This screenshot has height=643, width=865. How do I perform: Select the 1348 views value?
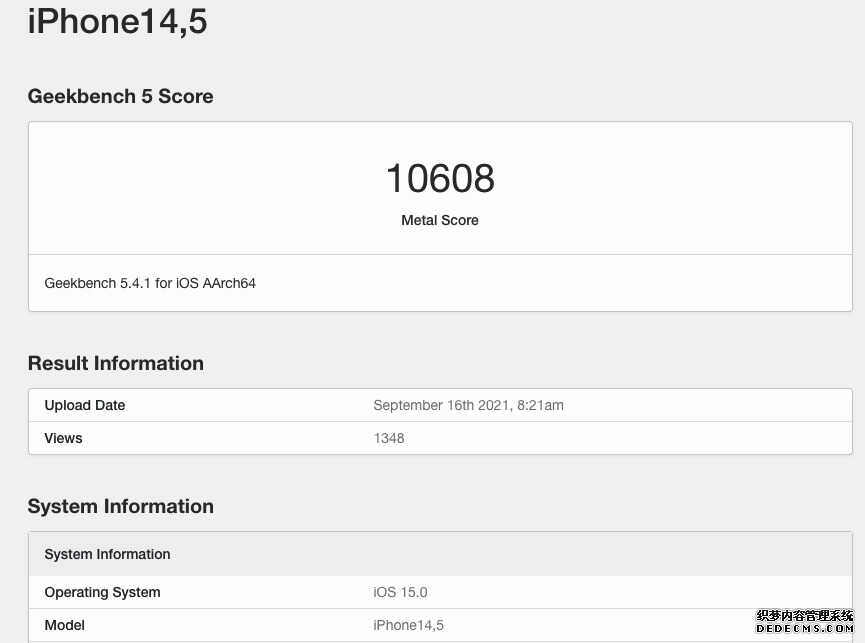point(389,438)
